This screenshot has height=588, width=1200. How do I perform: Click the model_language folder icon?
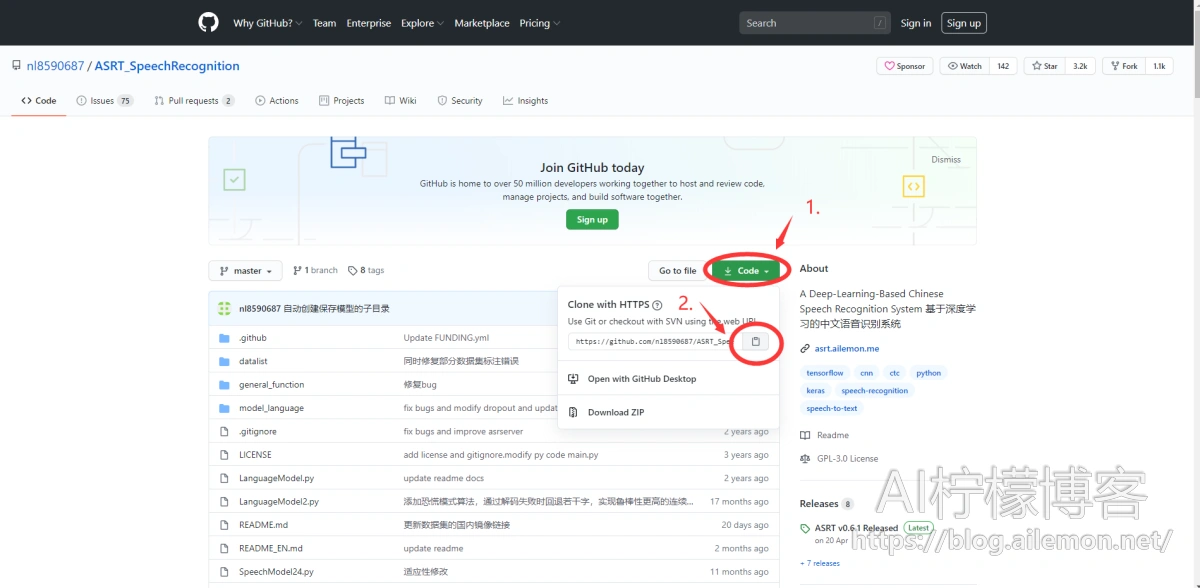click(x=225, y=408)
